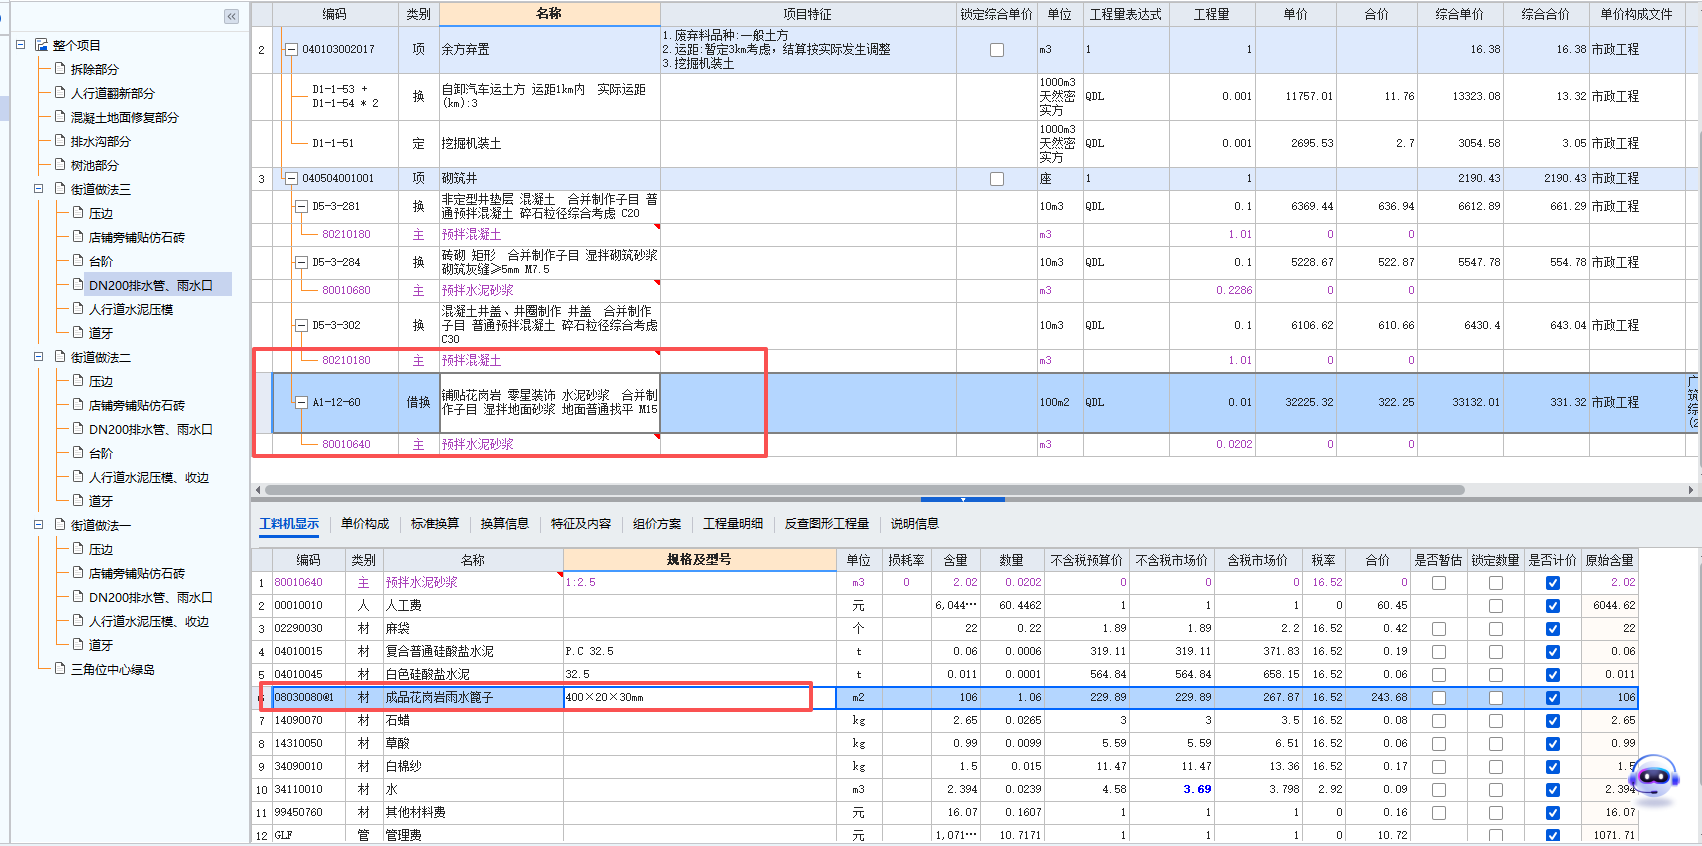The width and height of the screenshot is (1702, 846).
Task: Select 店铺旁铺贴仿石砖 under 街道做法一
Action: click(136, 573)
